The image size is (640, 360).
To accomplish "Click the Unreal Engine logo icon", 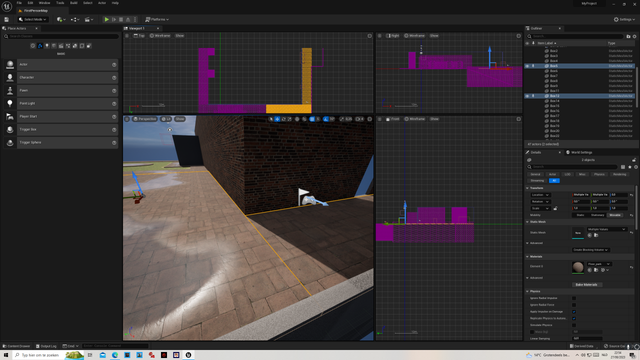I will [x=7, y=7].
